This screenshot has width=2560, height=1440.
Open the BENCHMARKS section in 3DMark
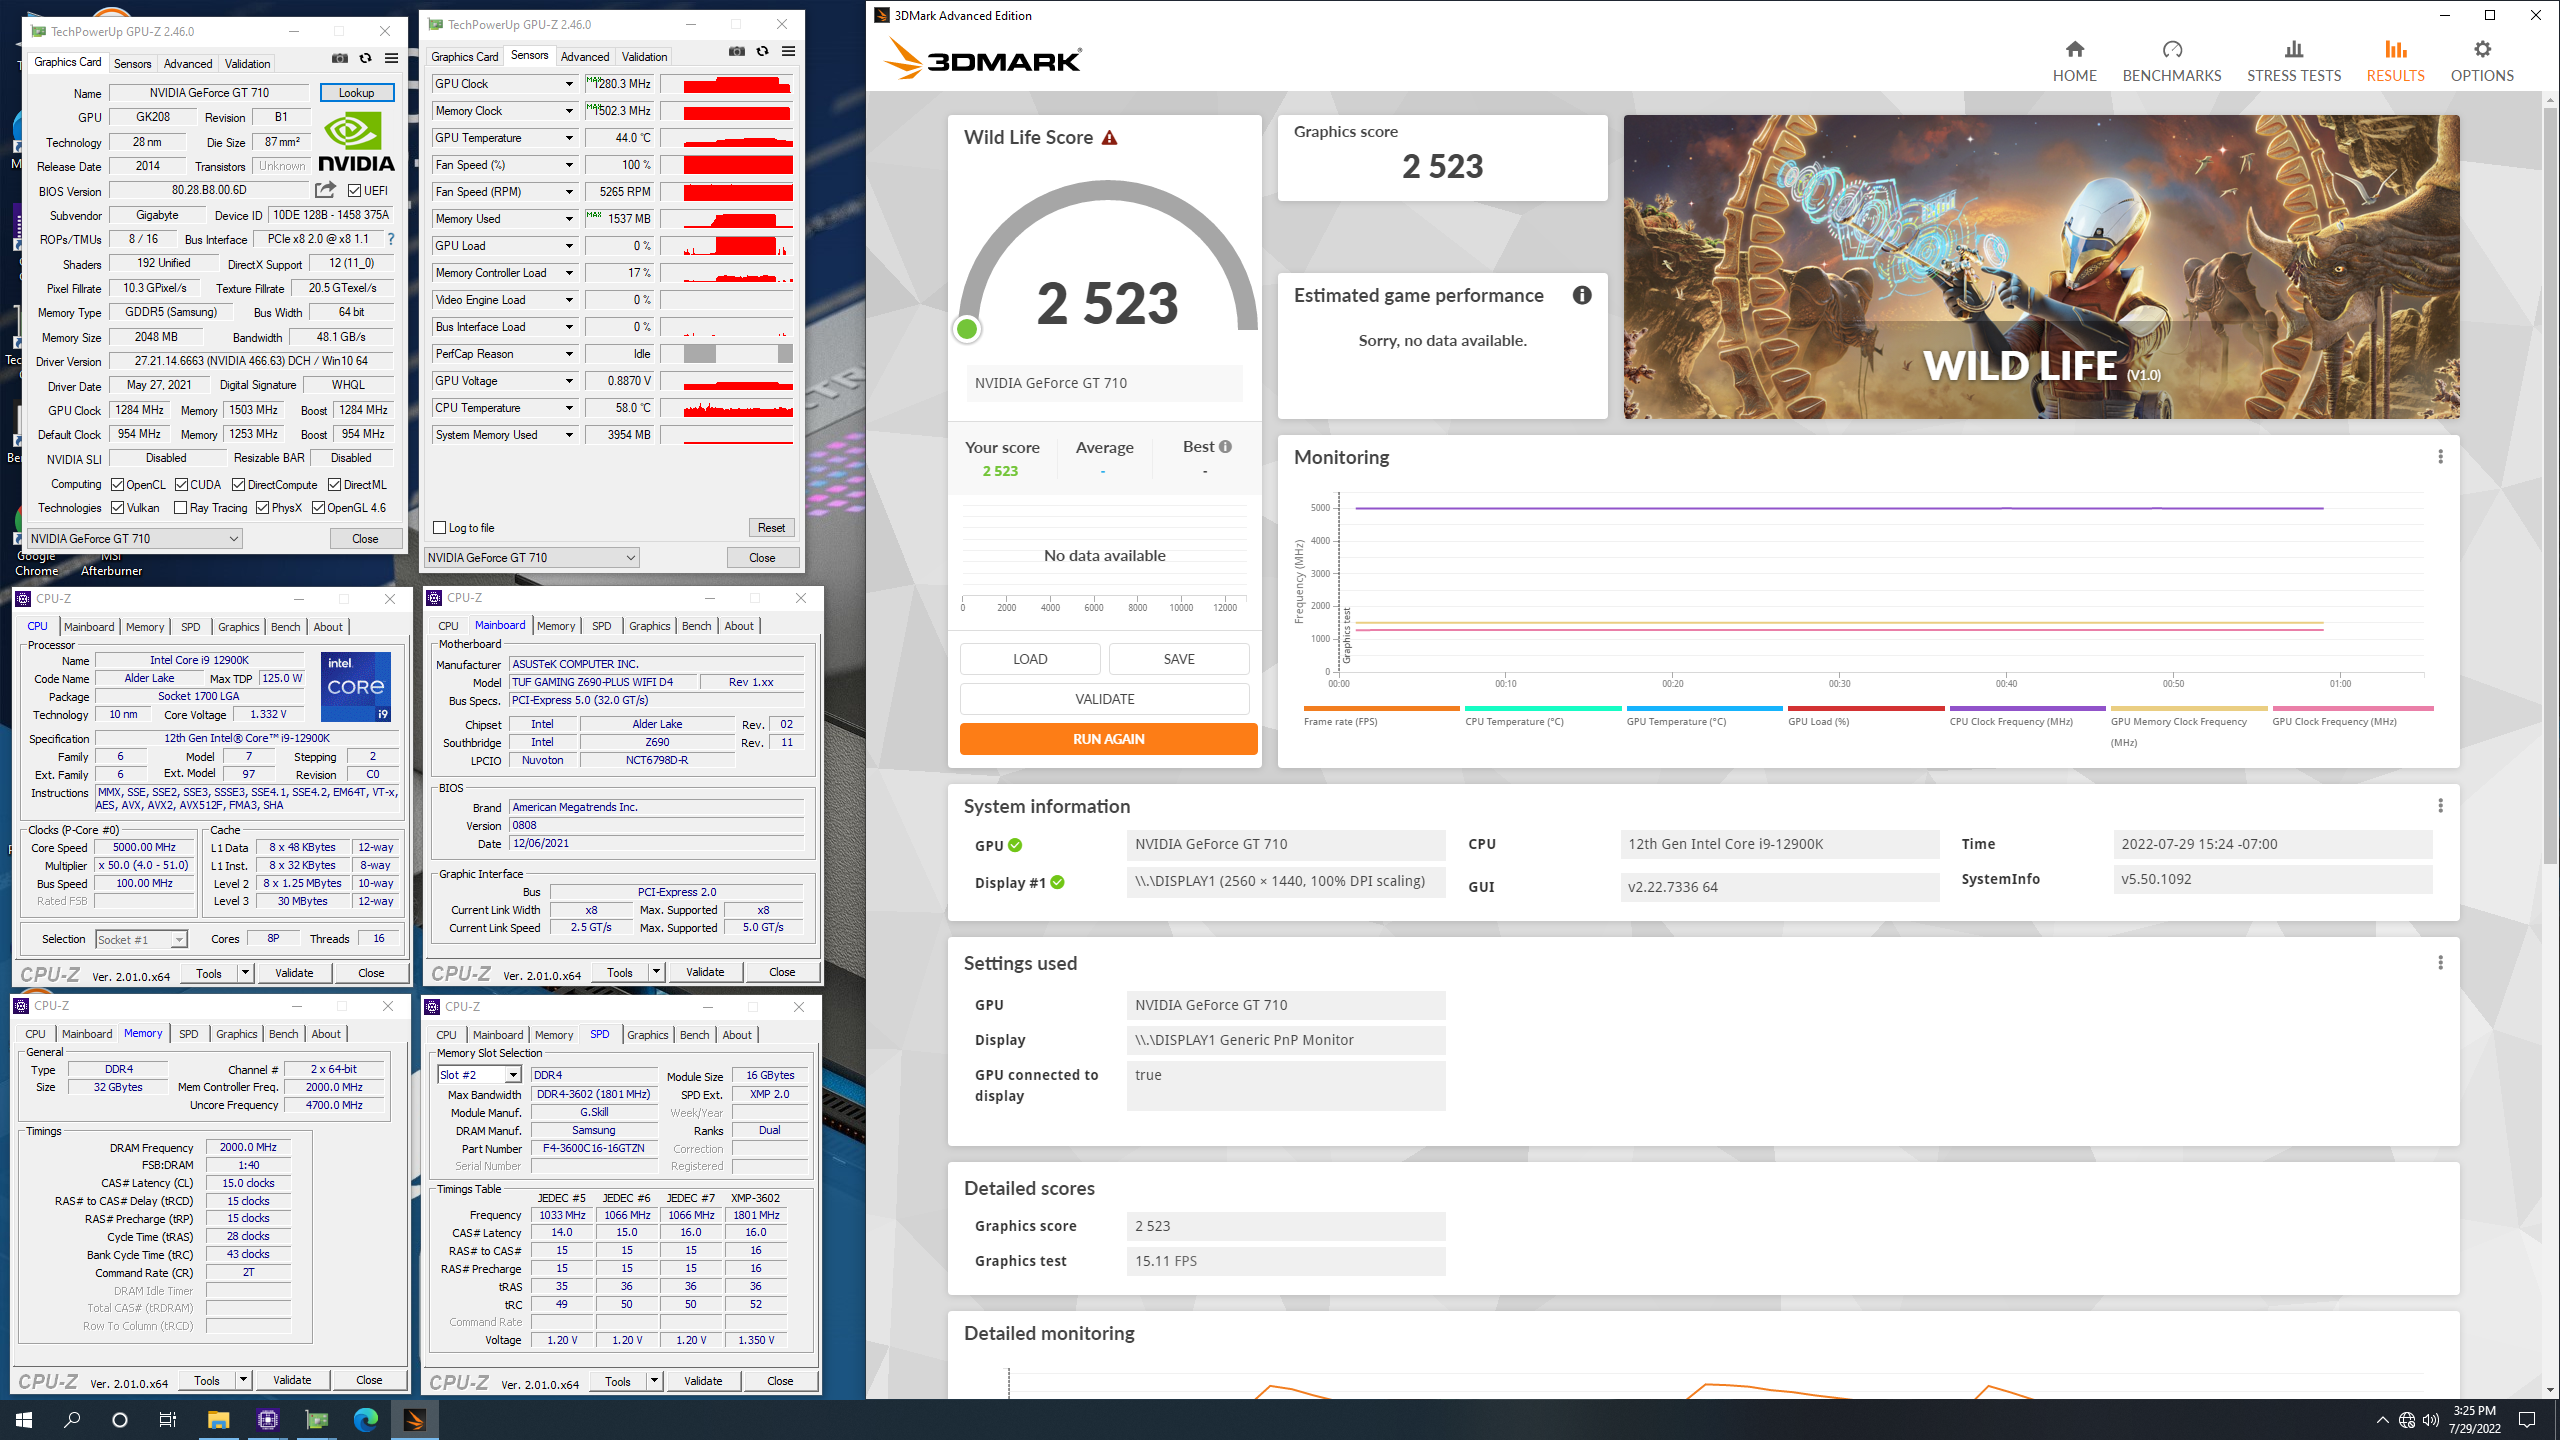(2171, 60)
